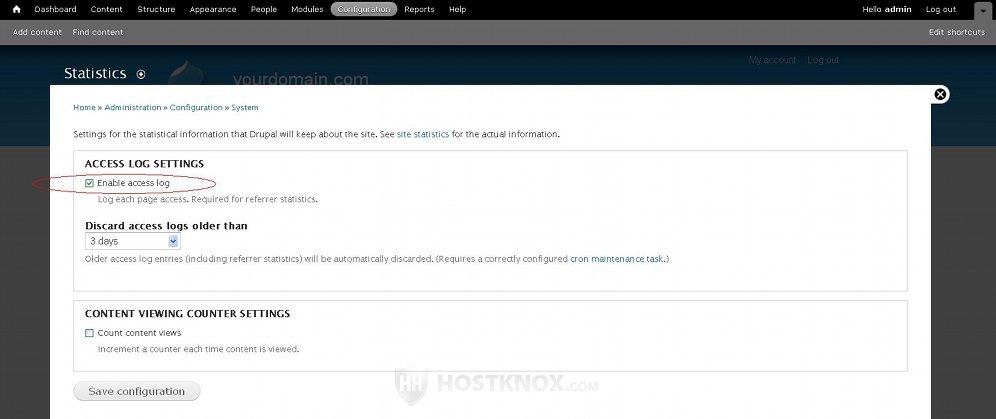Go to Configuration breadcrumb
The height and width of the screenshot is (419, 996).
coord(196,108)
